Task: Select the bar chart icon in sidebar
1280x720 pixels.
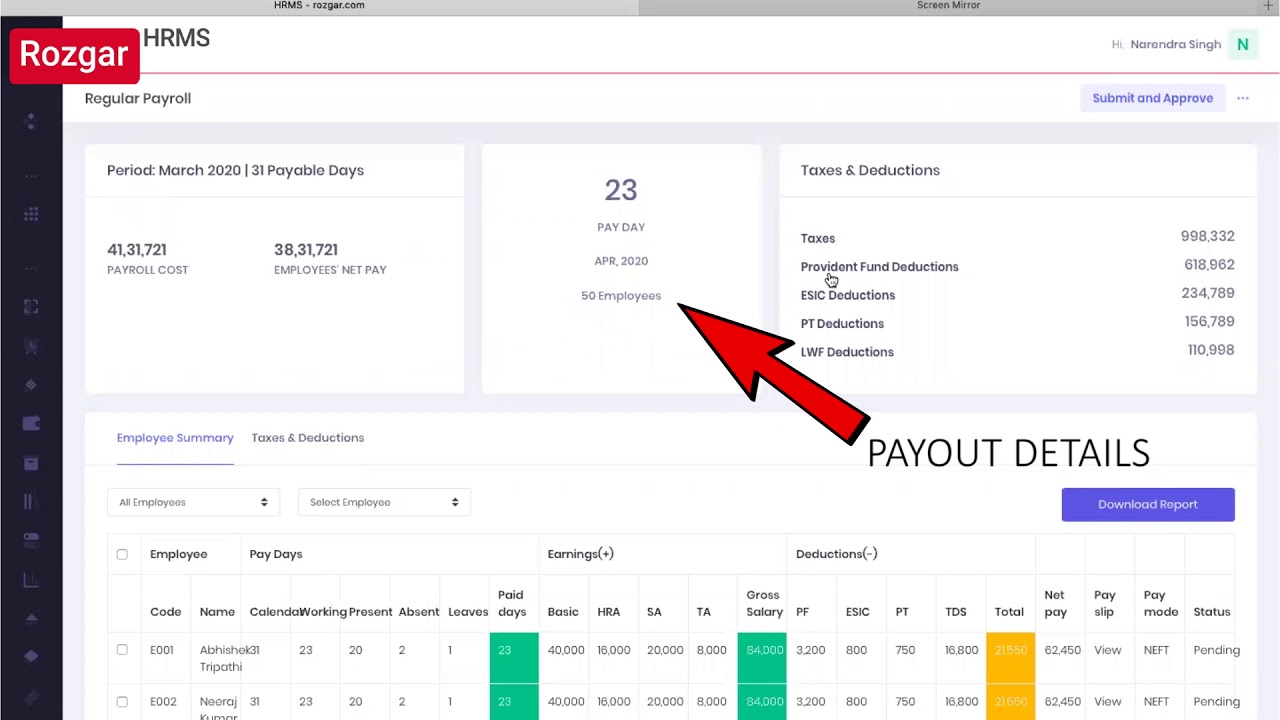Action: [31, 579]
